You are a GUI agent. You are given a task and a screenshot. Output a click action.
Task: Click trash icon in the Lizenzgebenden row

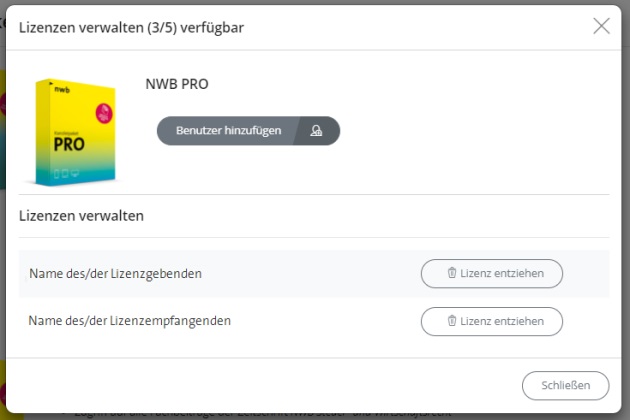click(x=452, y=273)
